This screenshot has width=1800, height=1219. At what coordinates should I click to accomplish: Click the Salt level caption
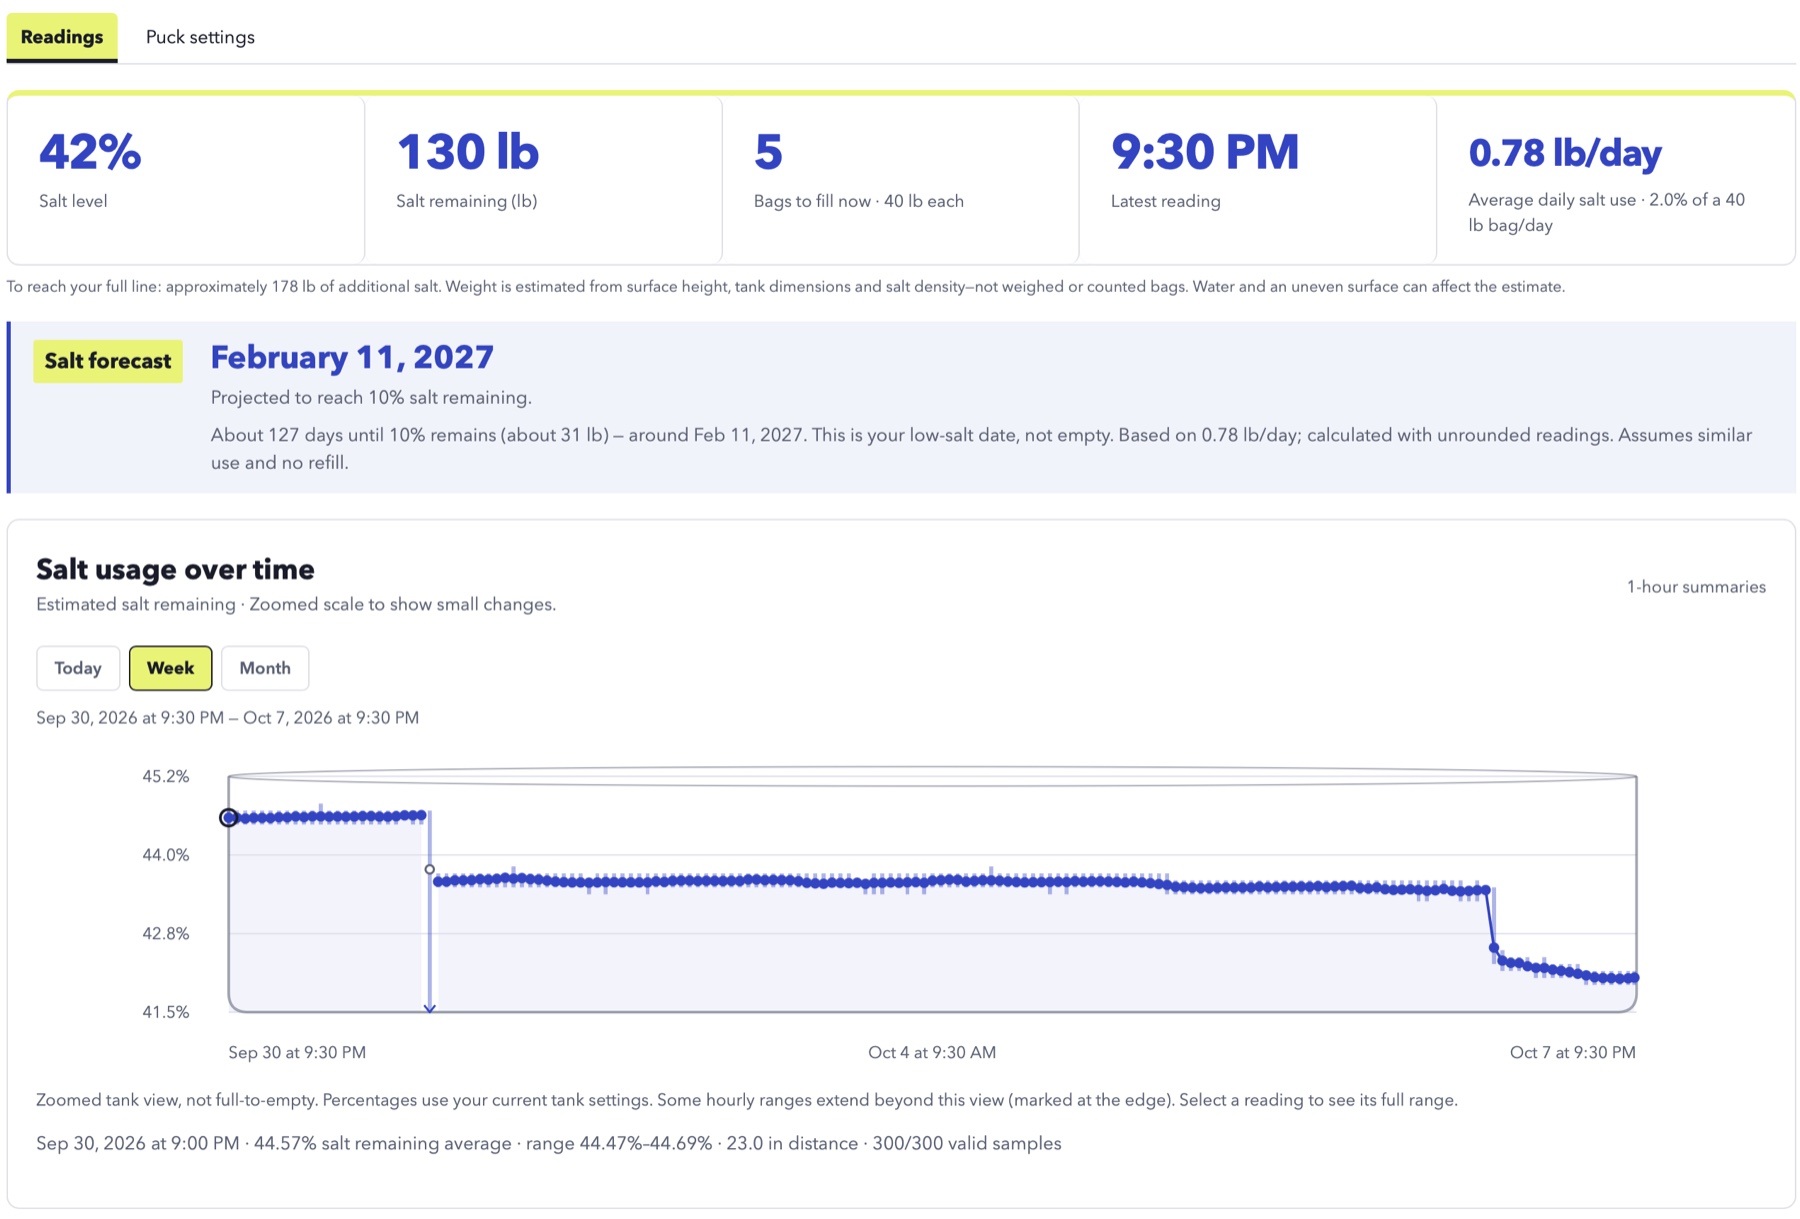click(x=73, y=201)
